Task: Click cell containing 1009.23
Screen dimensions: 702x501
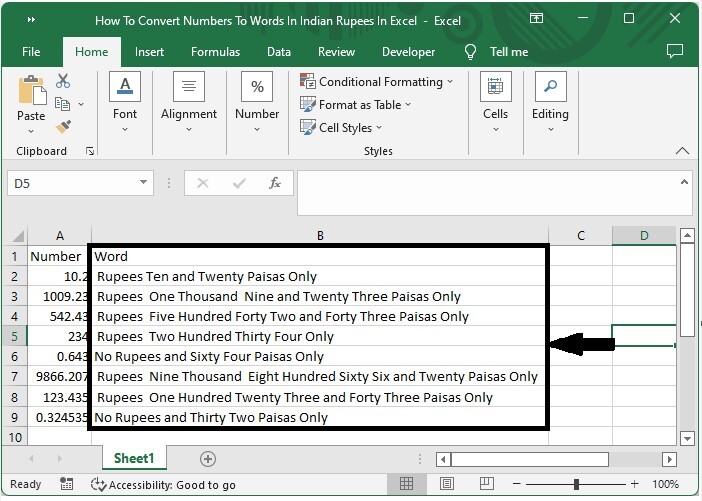Action: pos(60,296)
